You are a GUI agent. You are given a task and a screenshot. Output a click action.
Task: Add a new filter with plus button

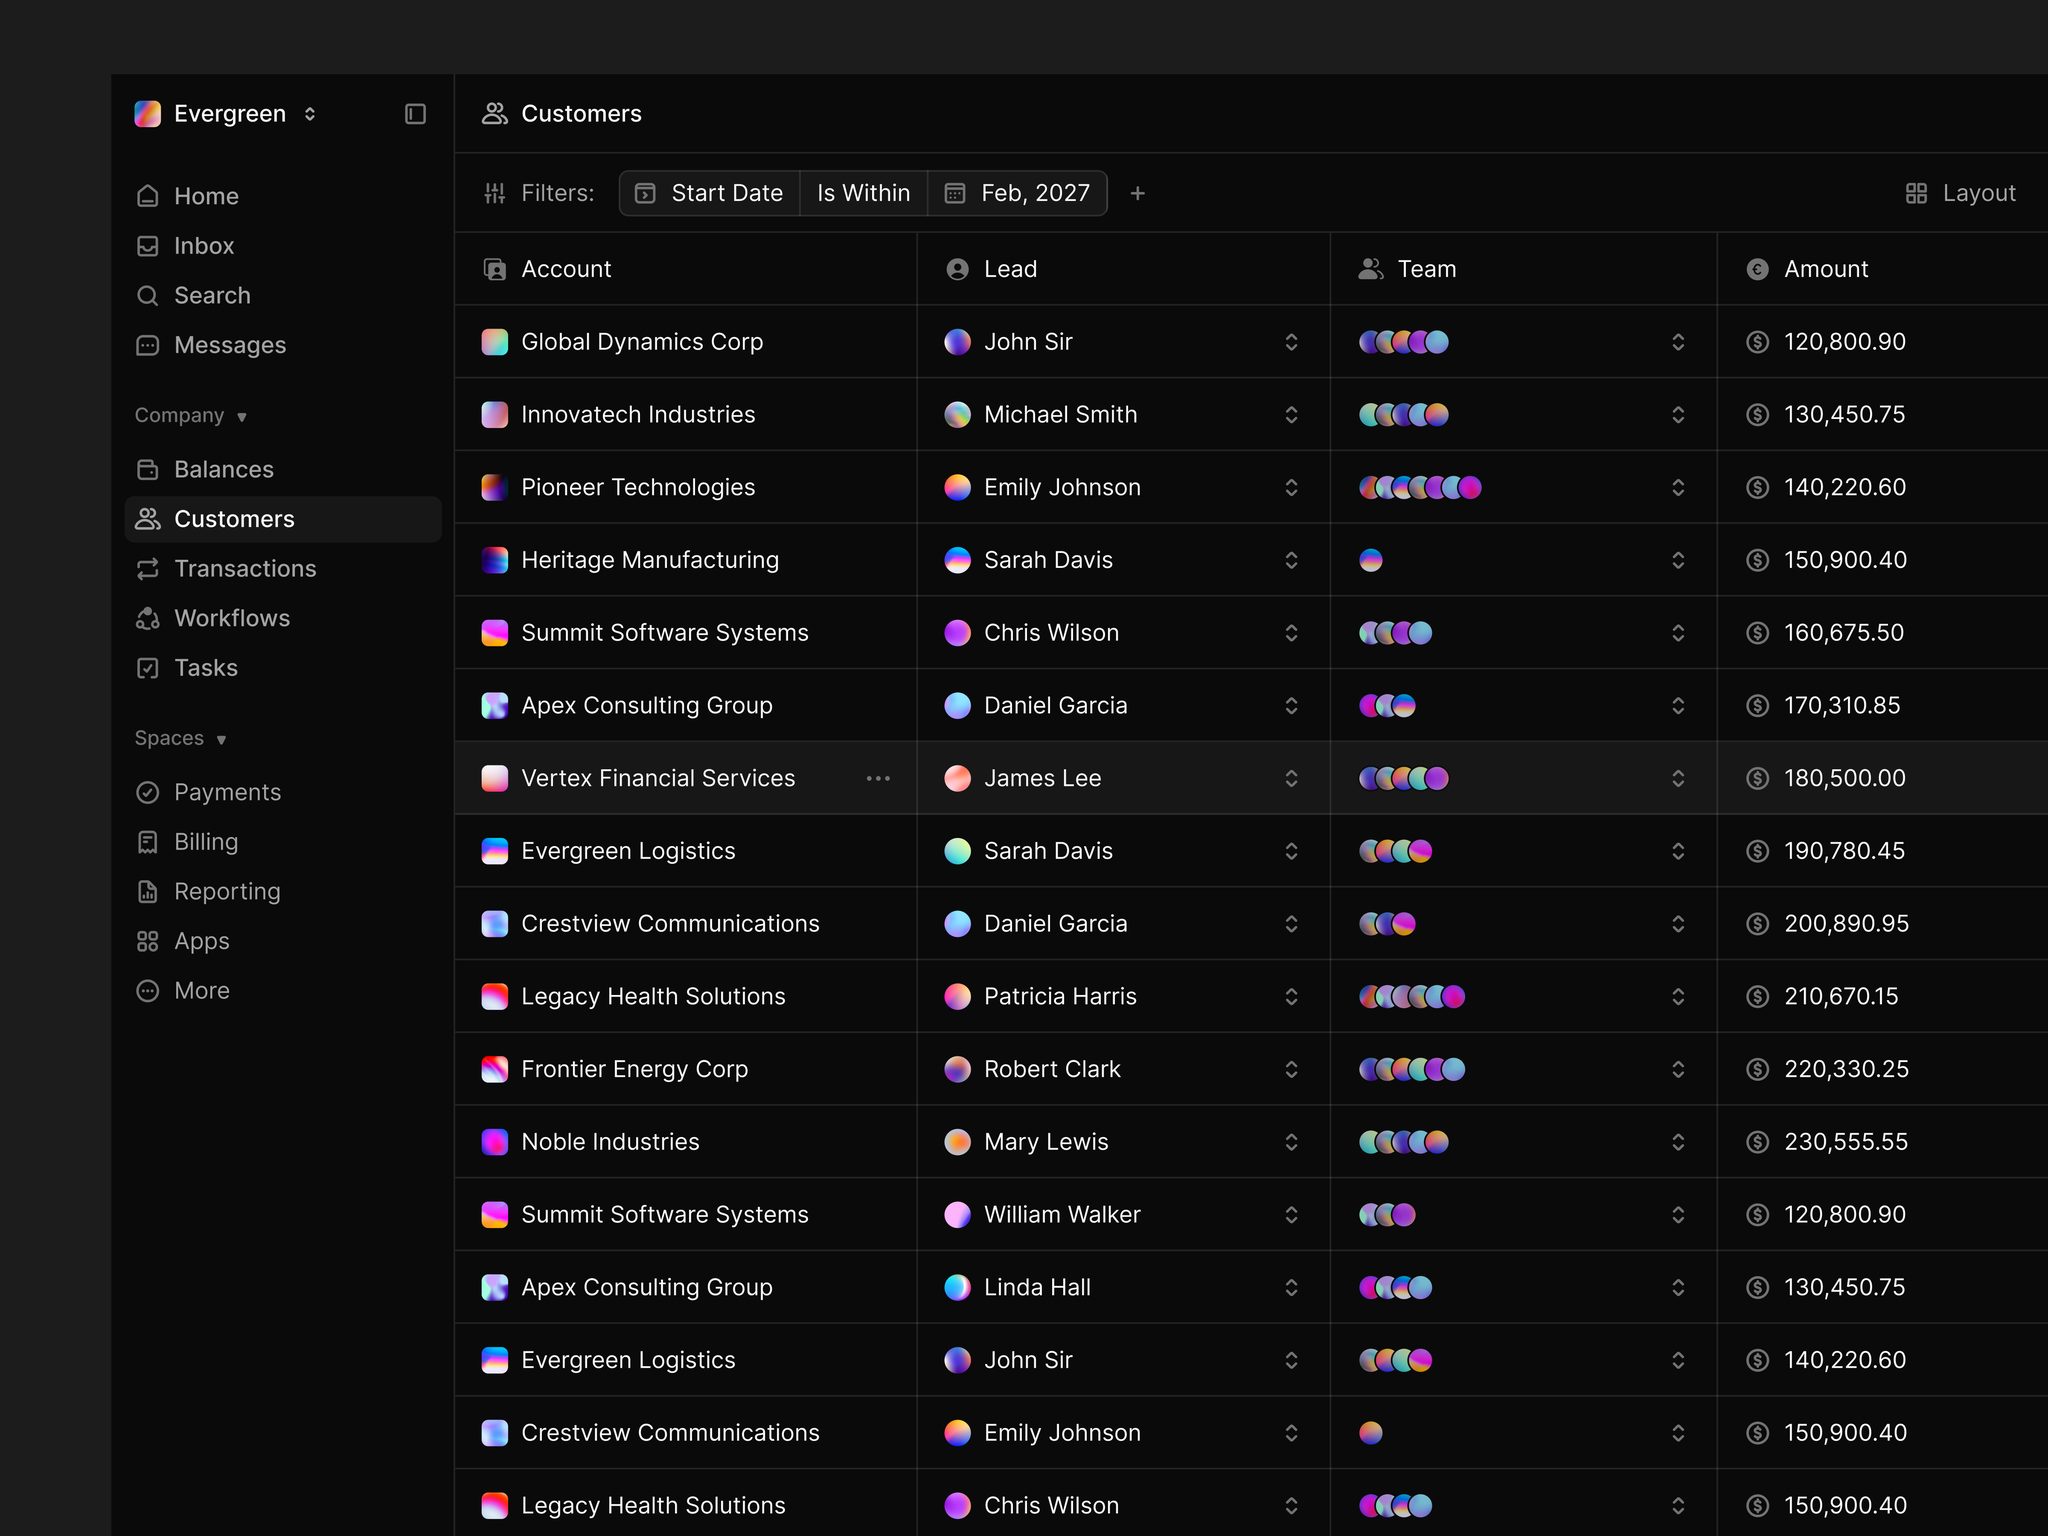pos(1137,193)
